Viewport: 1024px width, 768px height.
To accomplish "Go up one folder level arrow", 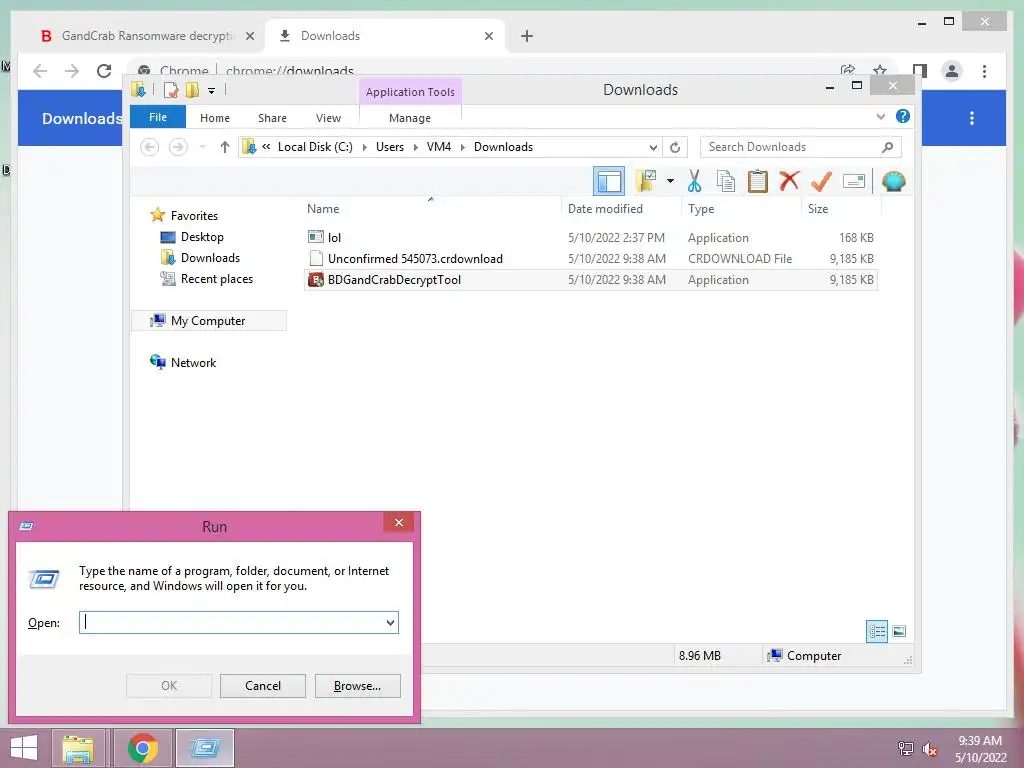I will [225, 147].
